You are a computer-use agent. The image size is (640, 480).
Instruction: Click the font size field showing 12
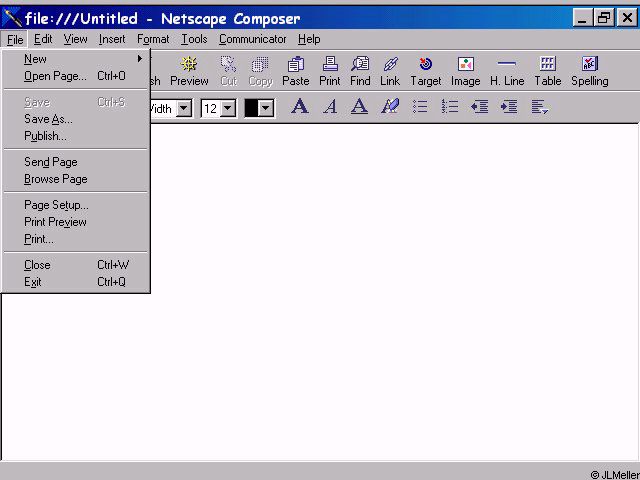(x=211, y=109)
